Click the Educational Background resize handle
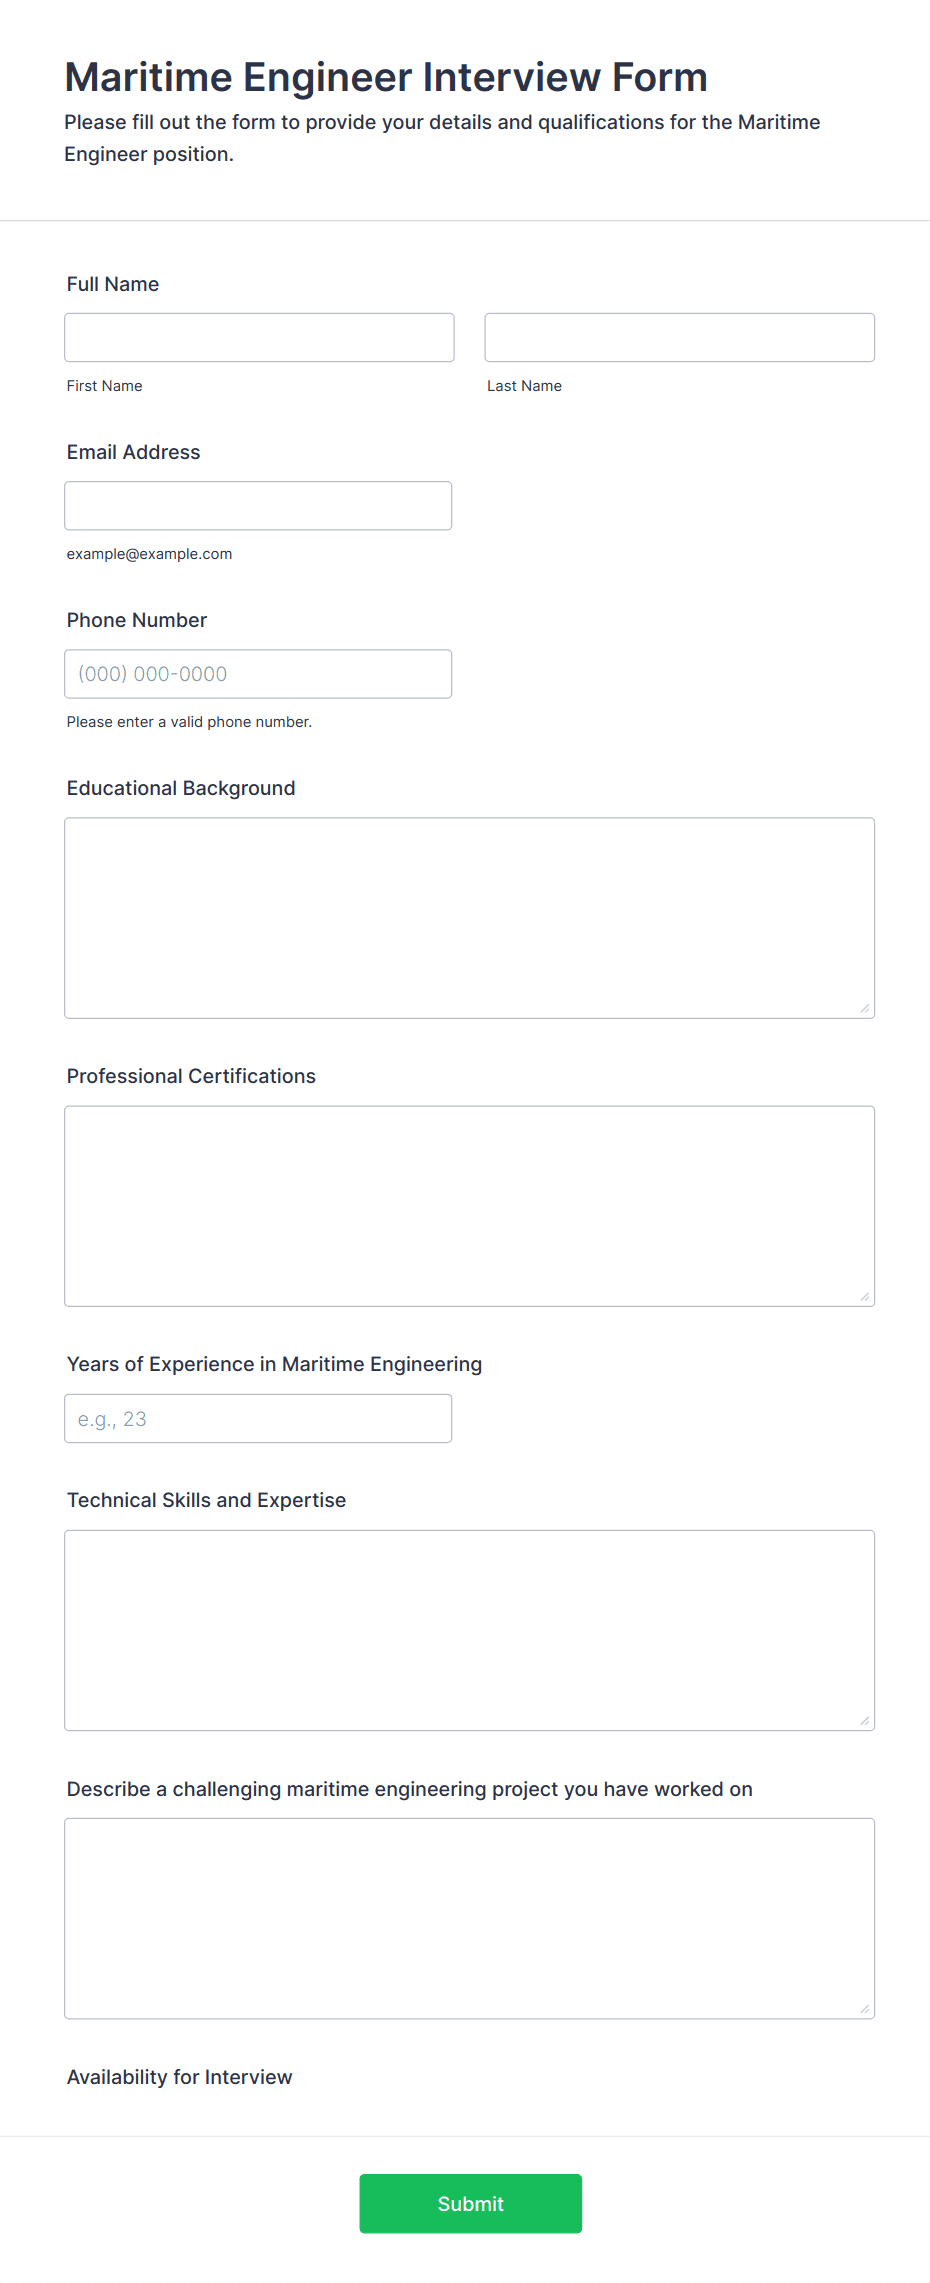Viewport: 930px width, 2283px height. pos(865,1009)
